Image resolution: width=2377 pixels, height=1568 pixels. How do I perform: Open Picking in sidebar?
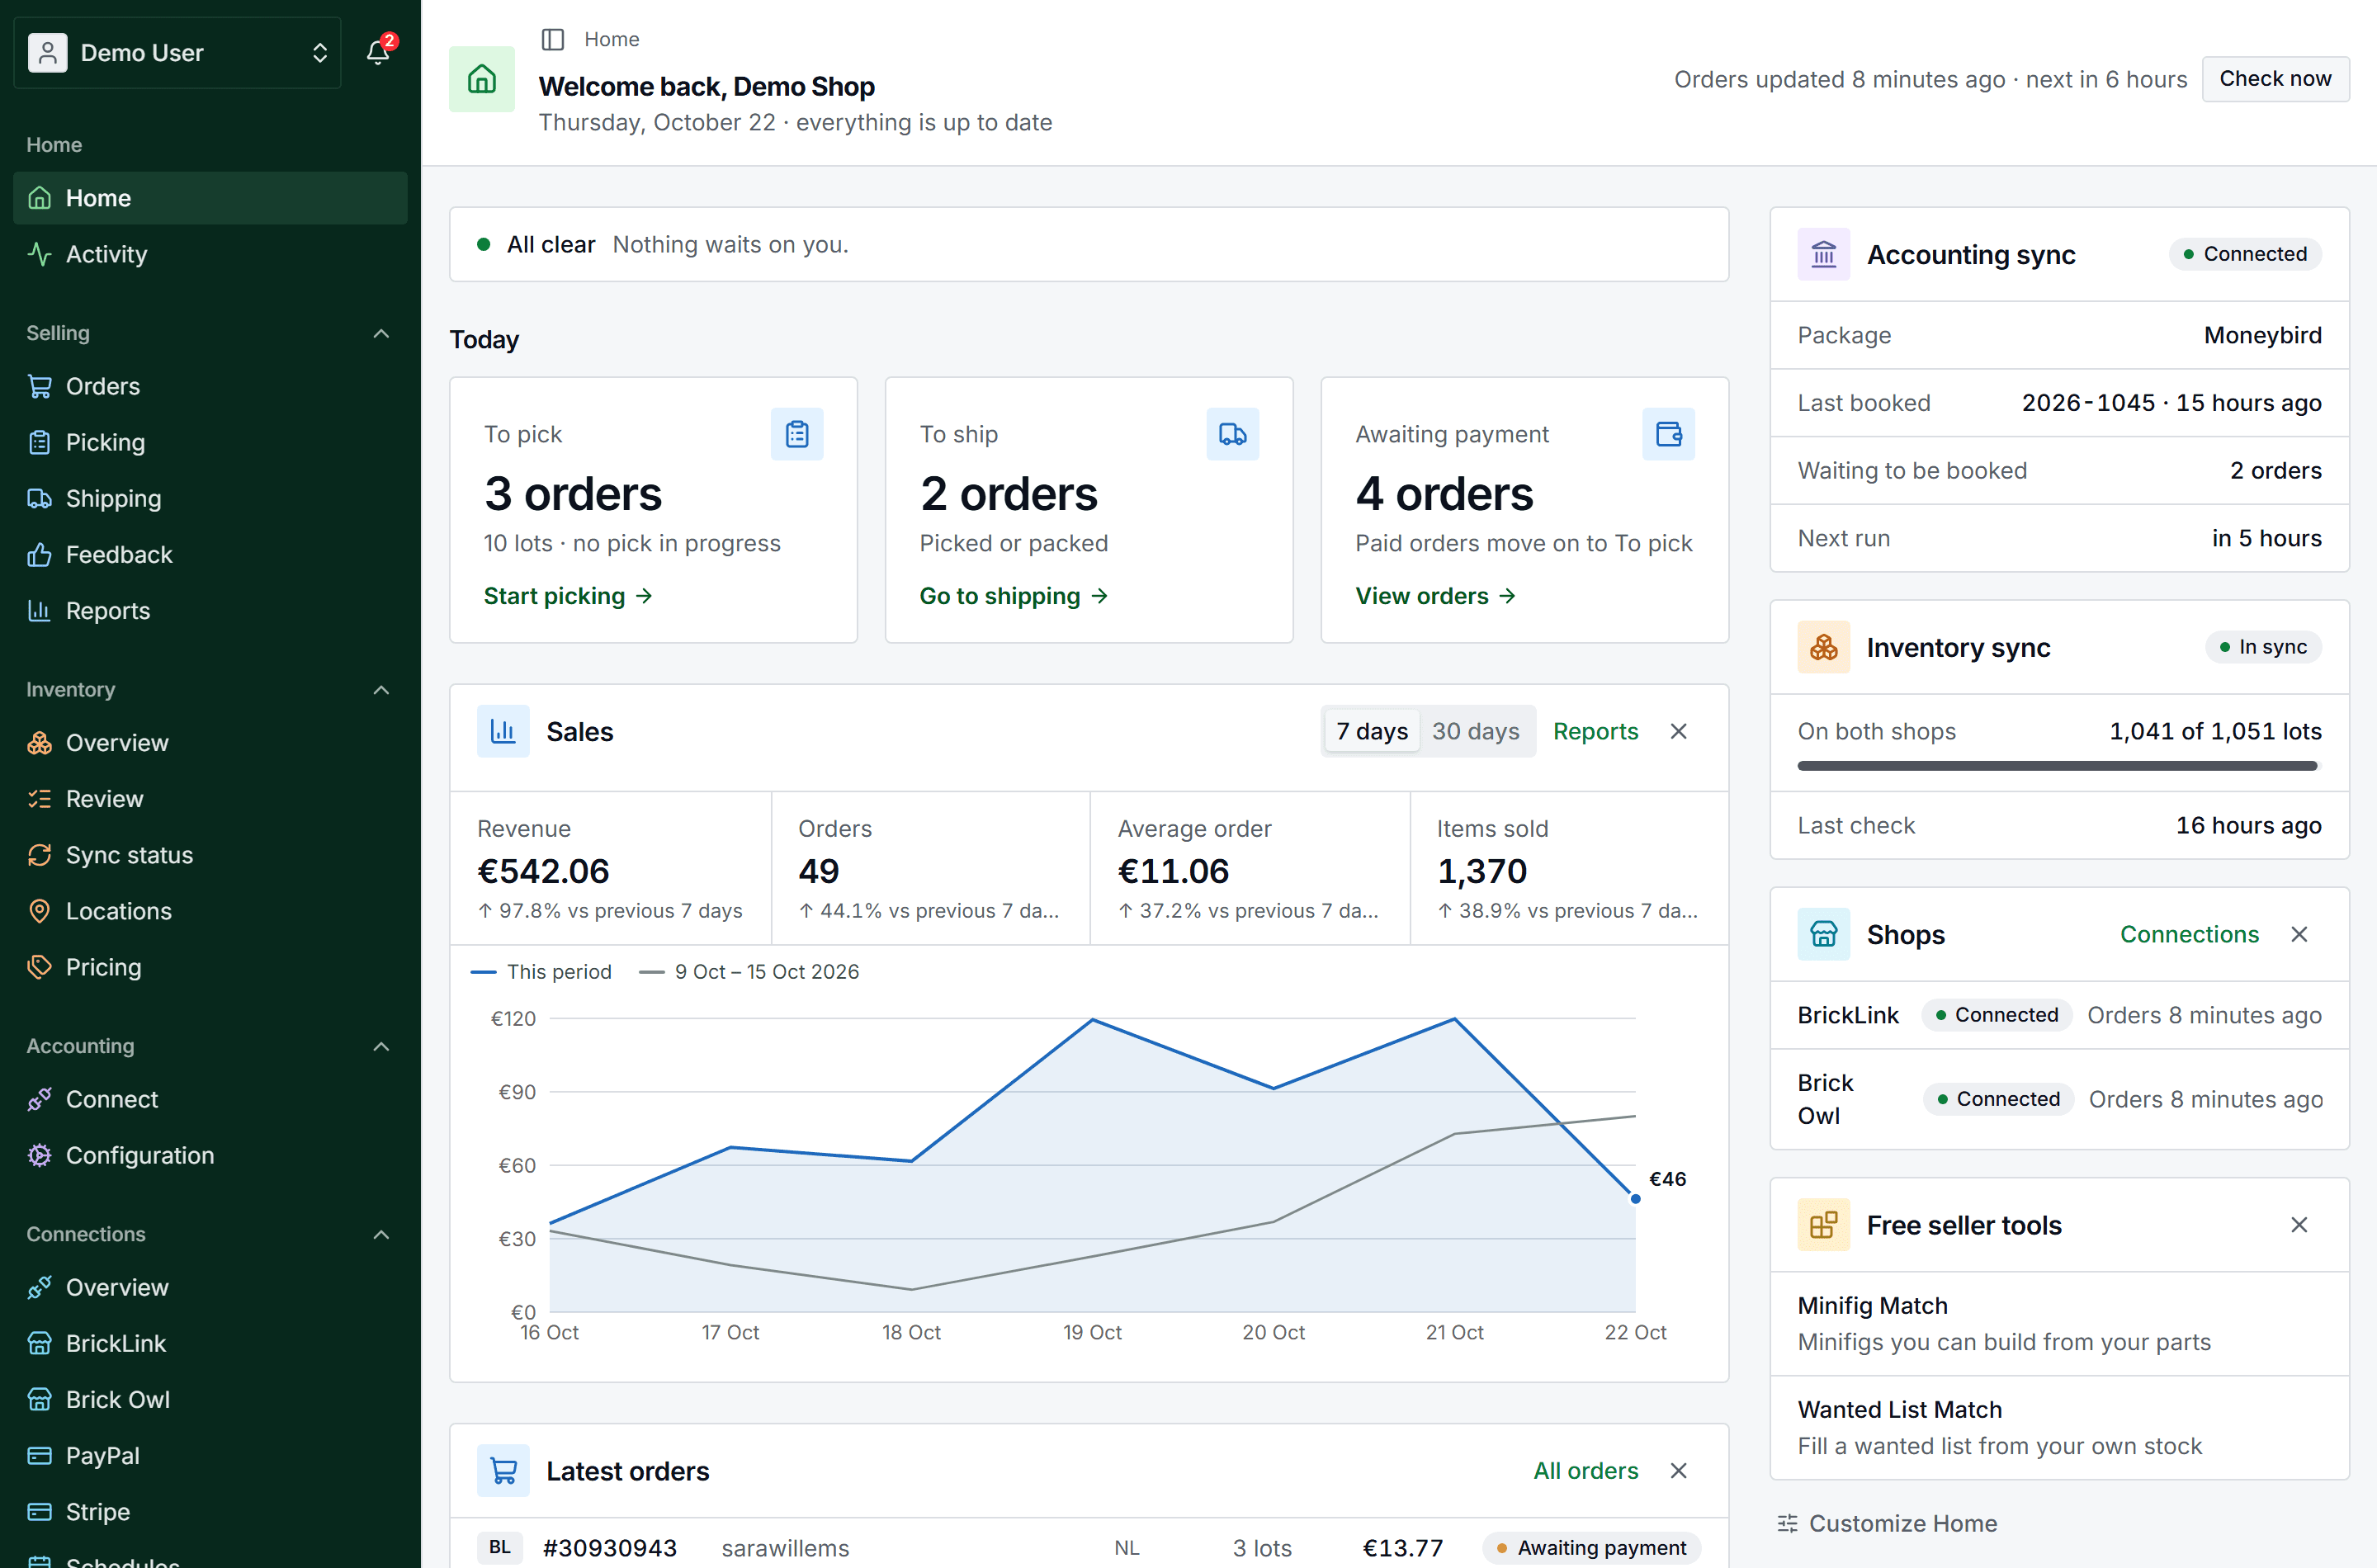point(210,442)
